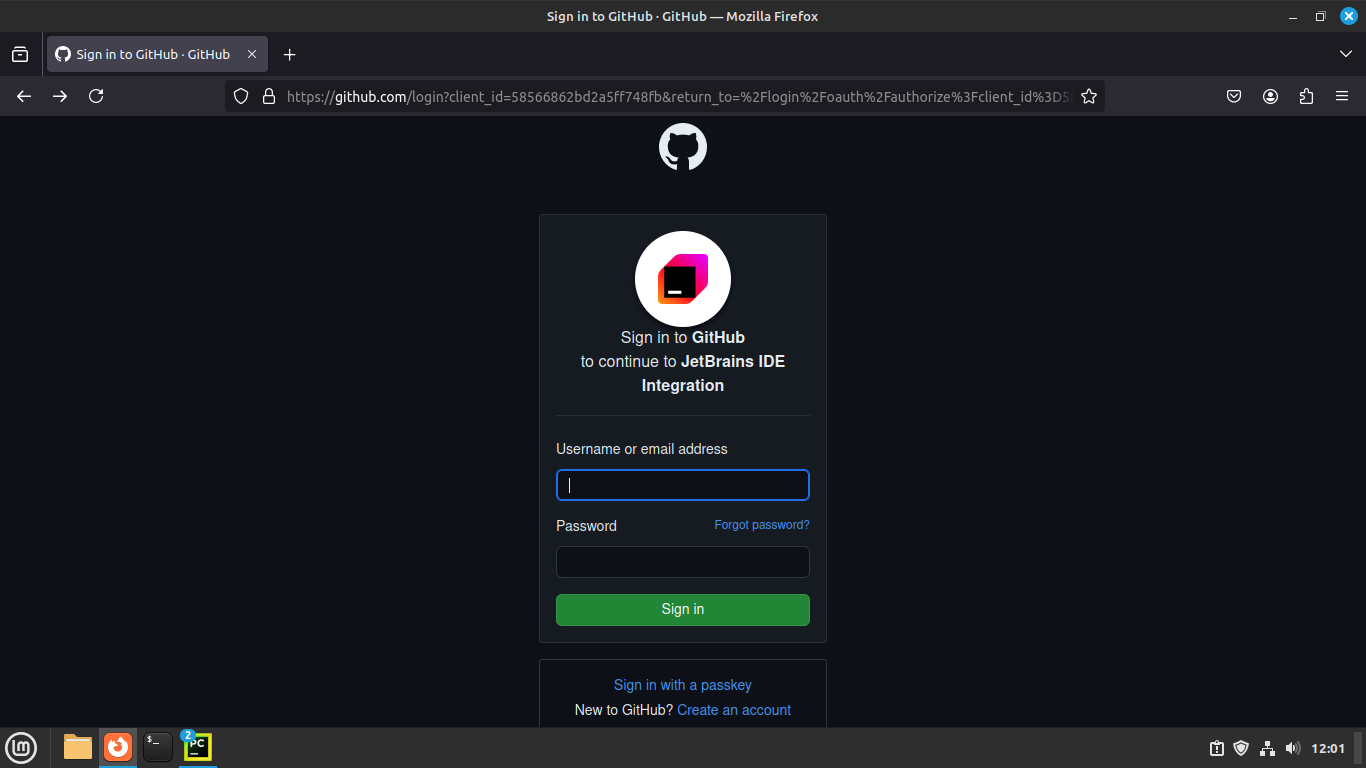
Task: Close the Sign in to GitHub tab
Action: point(252,54)
